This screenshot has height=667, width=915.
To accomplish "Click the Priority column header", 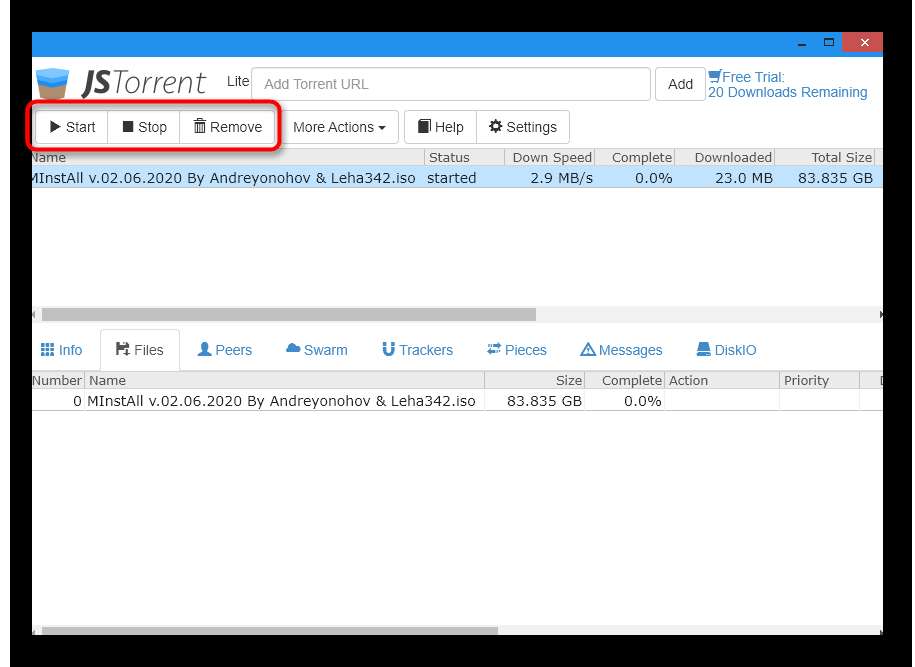I will click(x=819, y=380).
